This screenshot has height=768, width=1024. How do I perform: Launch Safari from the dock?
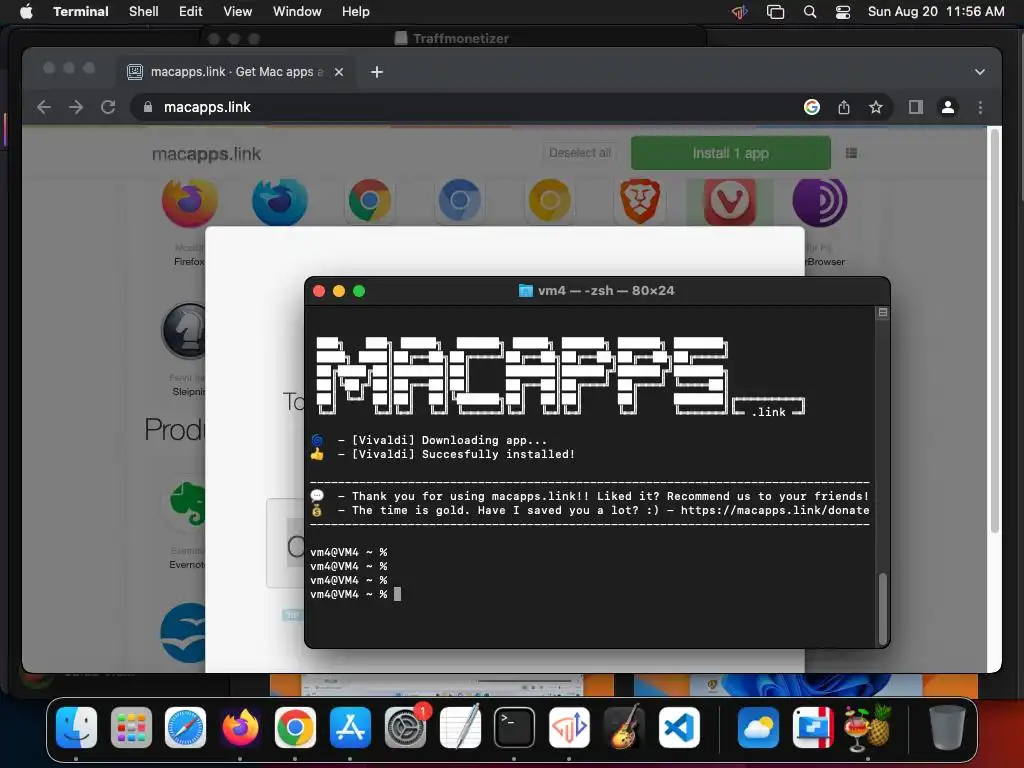(185, 727)
